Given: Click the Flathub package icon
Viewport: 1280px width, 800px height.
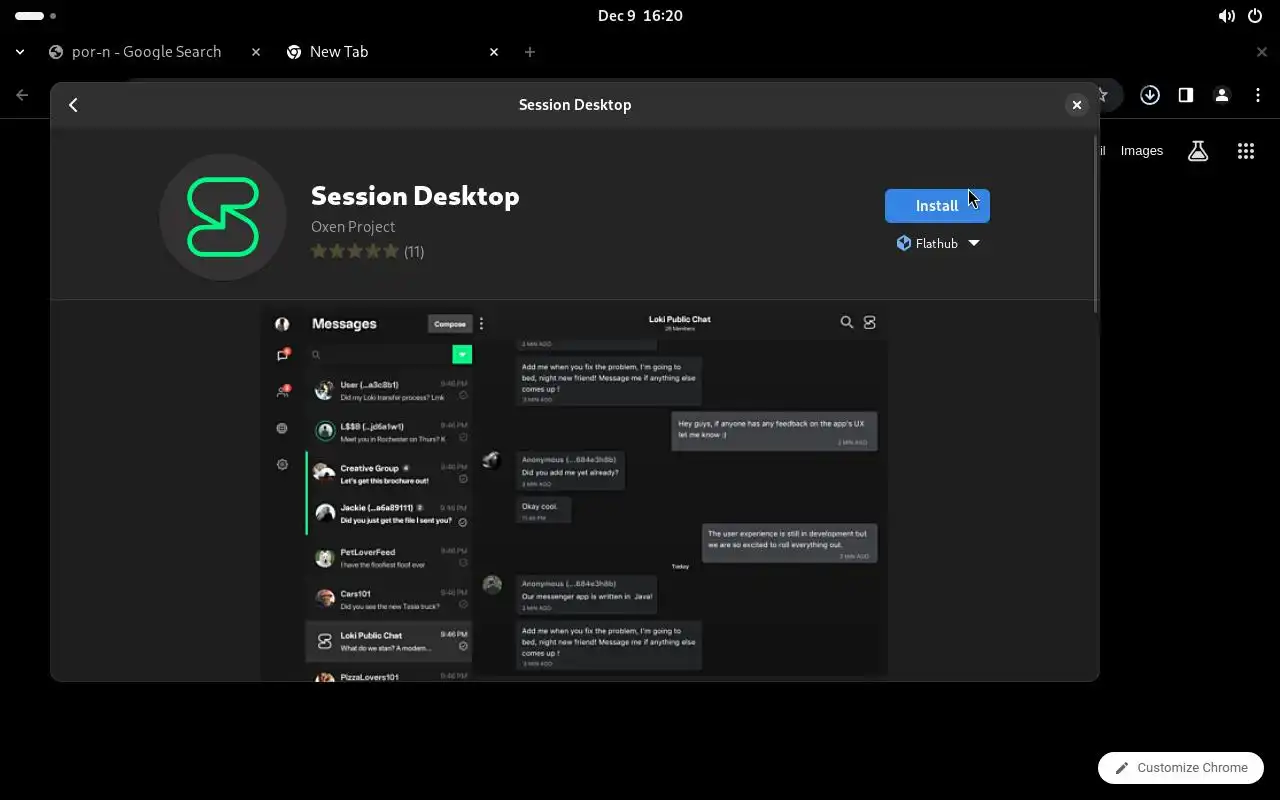Looking at the screenshot, I should click(904, 243).
